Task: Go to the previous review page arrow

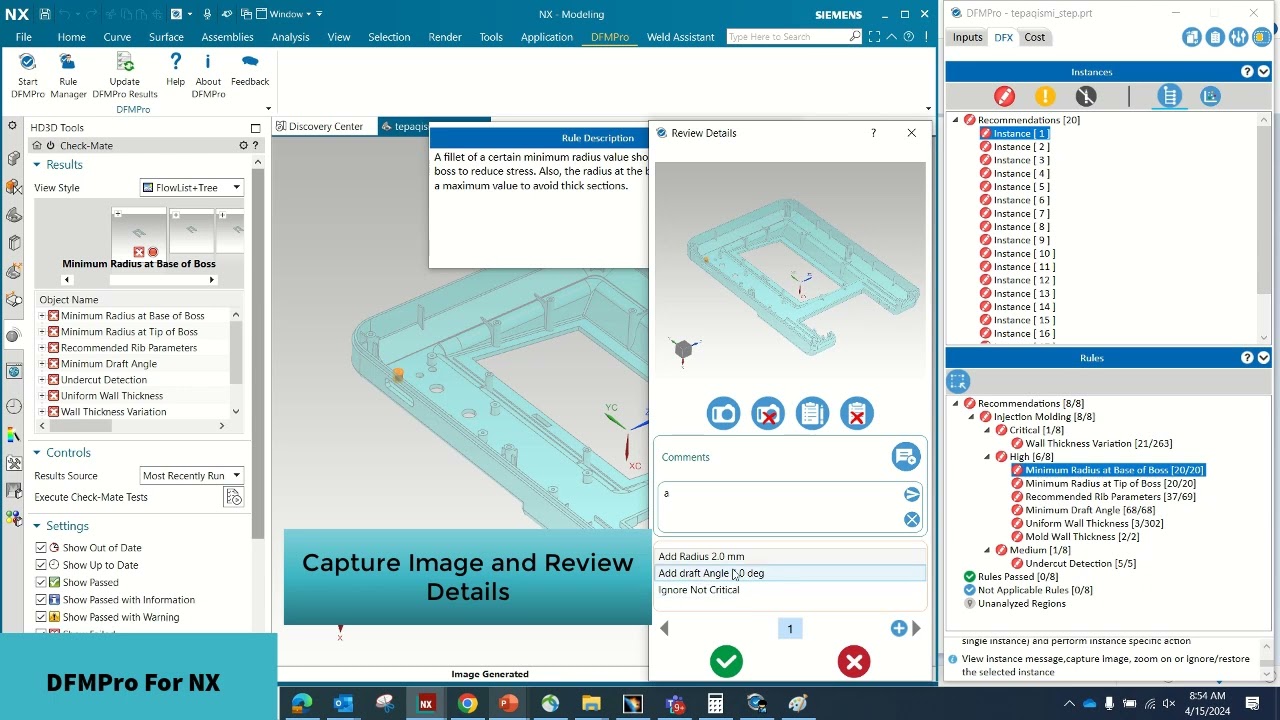Action: coord(664,628)
